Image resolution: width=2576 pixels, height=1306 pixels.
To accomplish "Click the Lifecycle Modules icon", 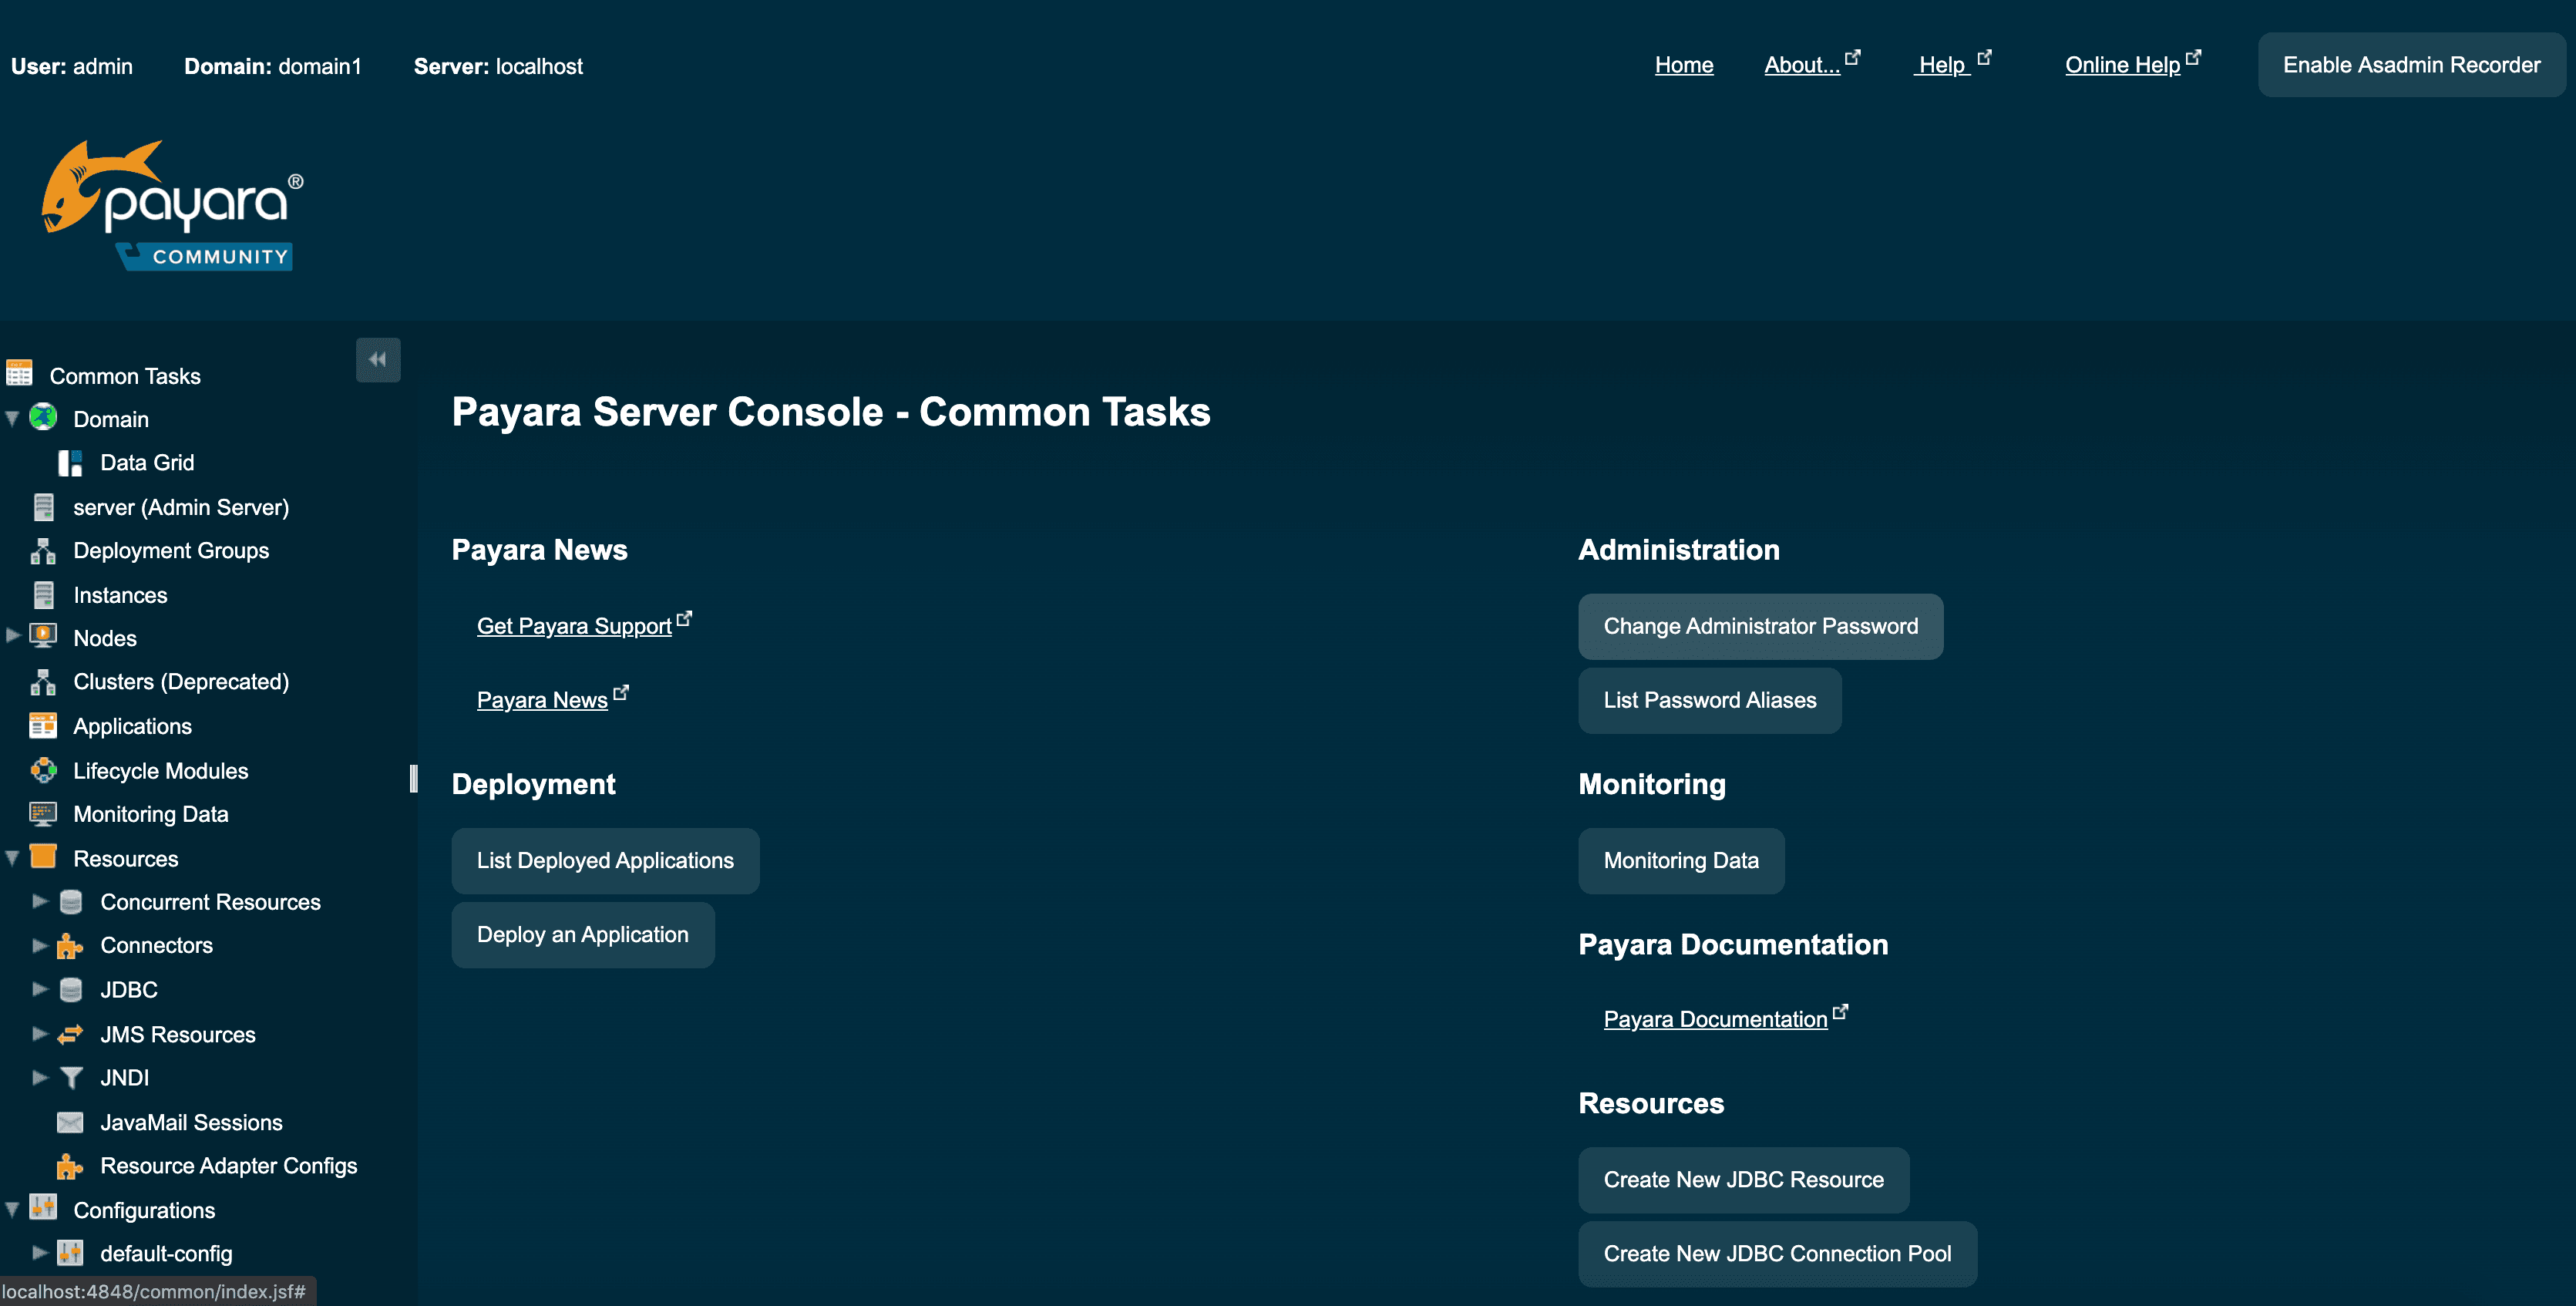I will 42,769.
